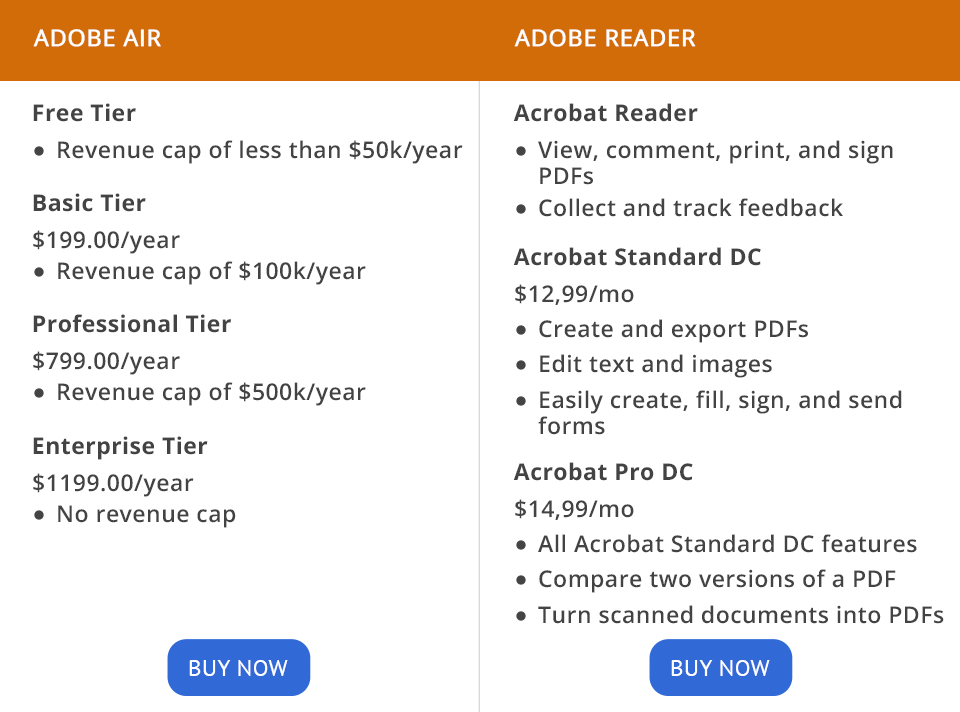The width and height of the screenshot is (960, 712).
Task: Click the $12,99/mo price
Action: click(x=574, y=294)
